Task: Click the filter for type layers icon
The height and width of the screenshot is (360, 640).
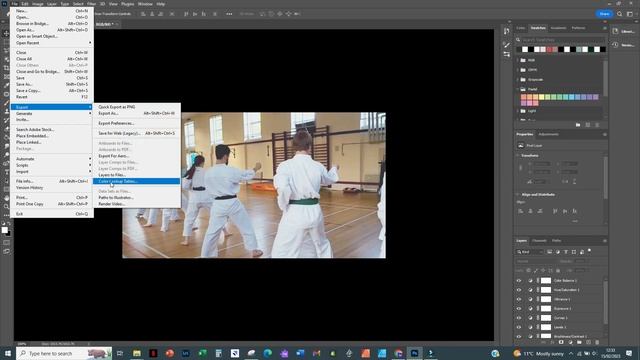Action: [566, 252]
